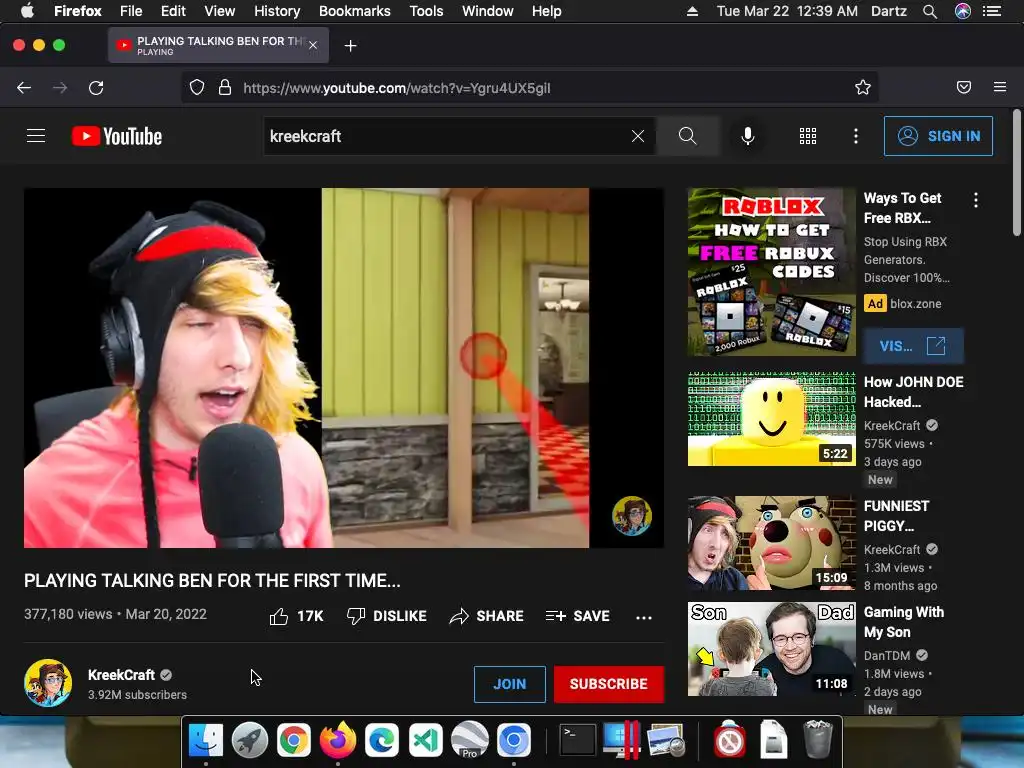Reload the current page
This screenshot has width=1024, height=768.
[96, 88]
